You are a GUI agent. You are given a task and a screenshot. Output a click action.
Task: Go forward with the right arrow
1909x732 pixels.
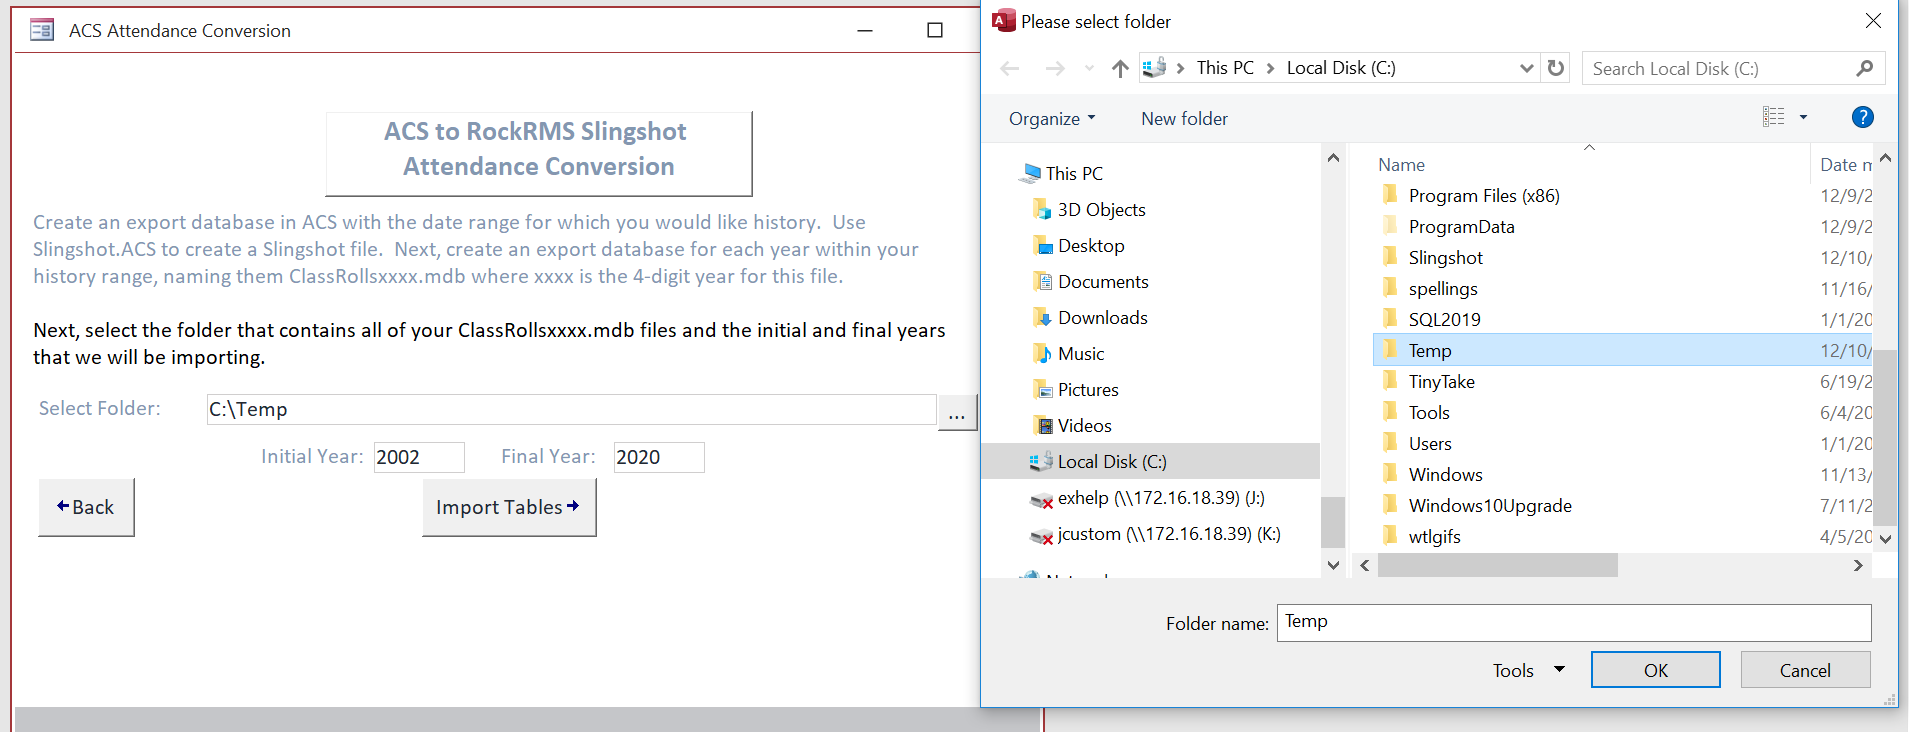(1054, 68)
